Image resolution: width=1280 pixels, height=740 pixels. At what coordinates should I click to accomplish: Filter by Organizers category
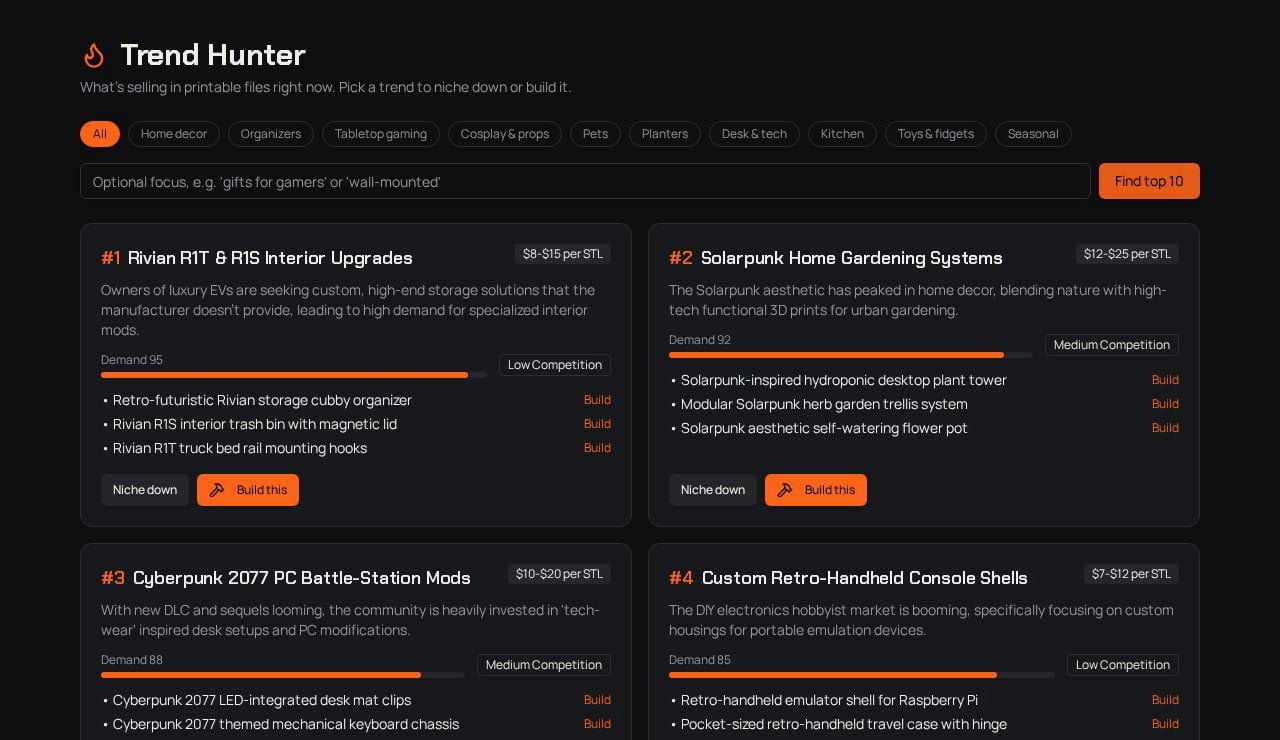[x=271, y=134]
